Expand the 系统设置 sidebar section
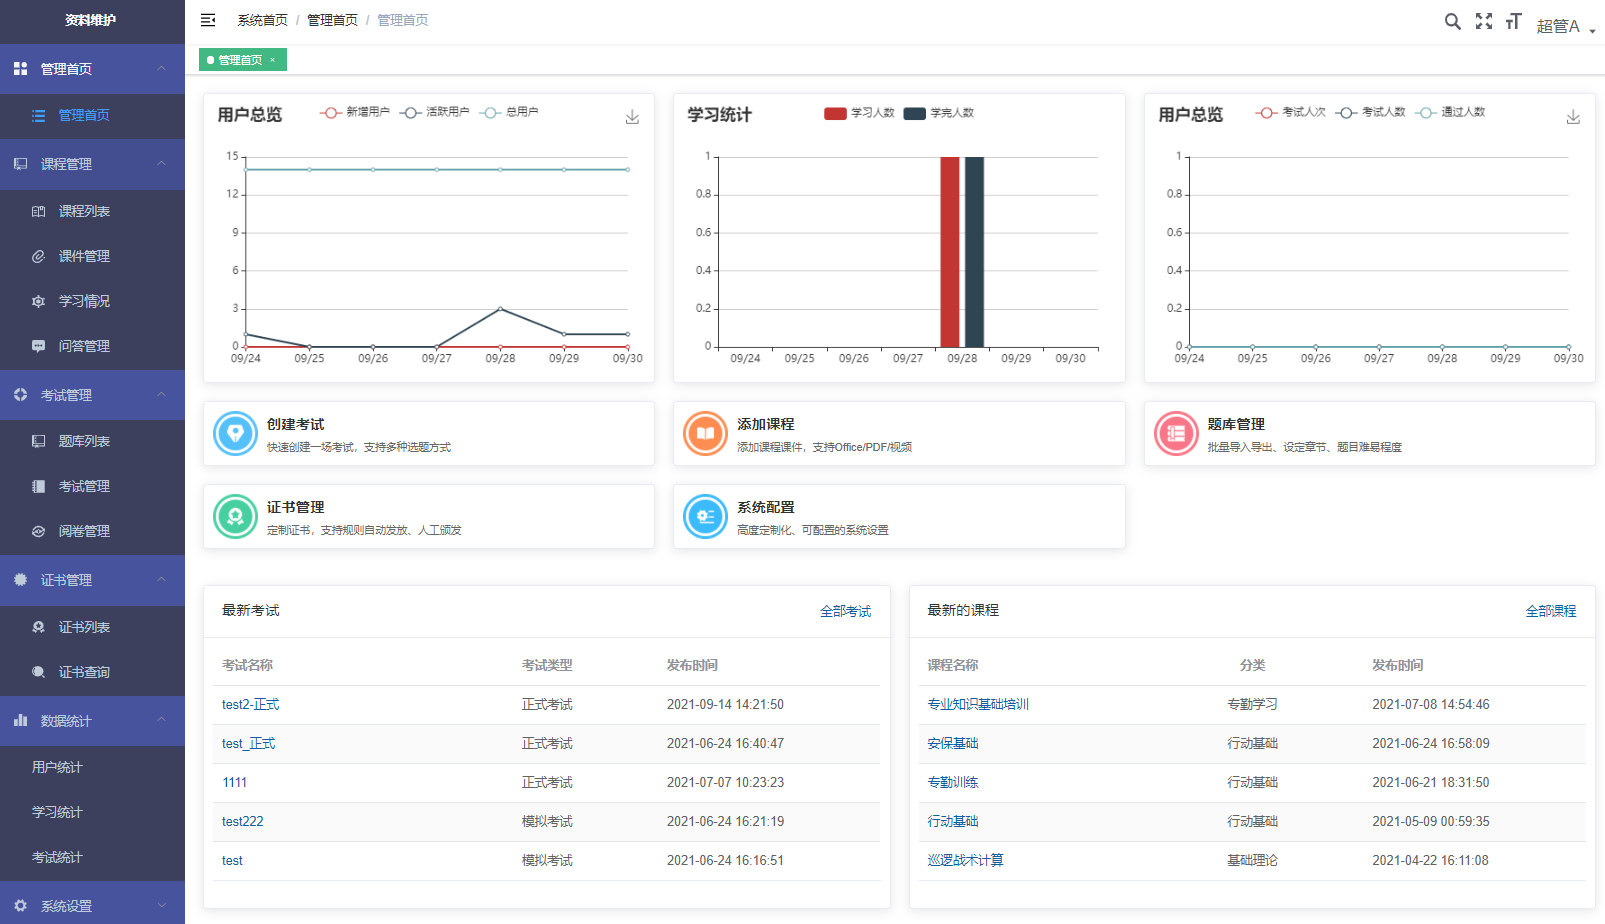 pyautogui.click(x=92, y=906)
